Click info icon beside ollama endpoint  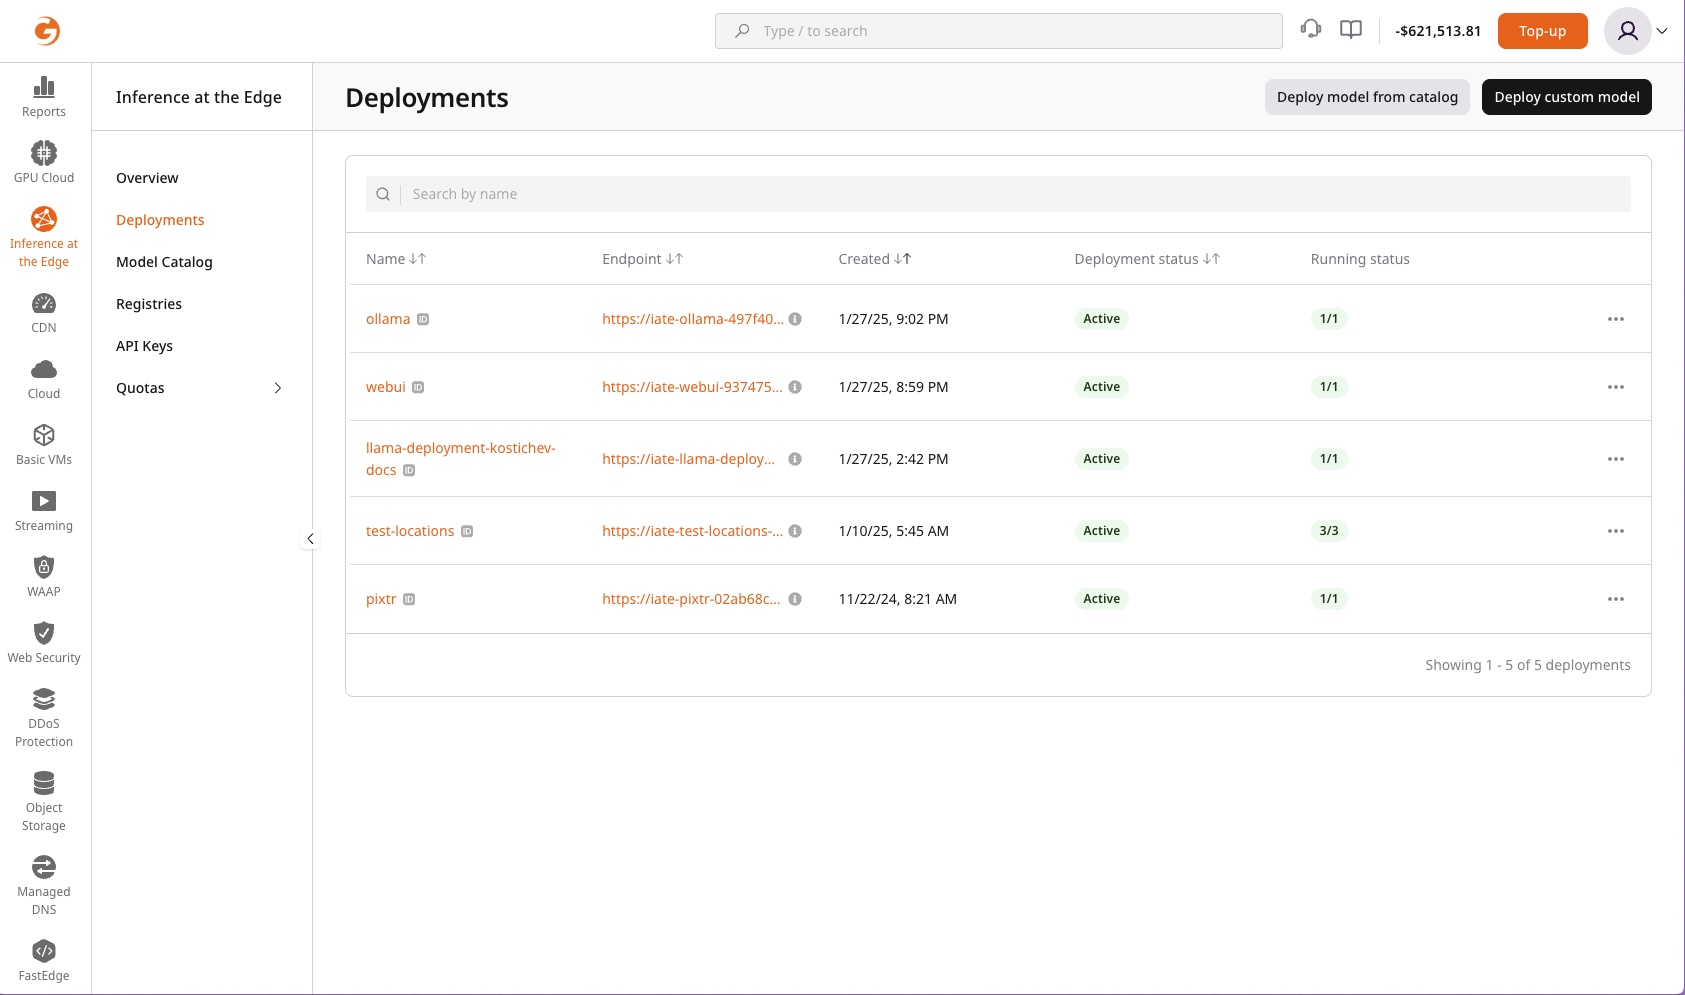click(795, 319)
